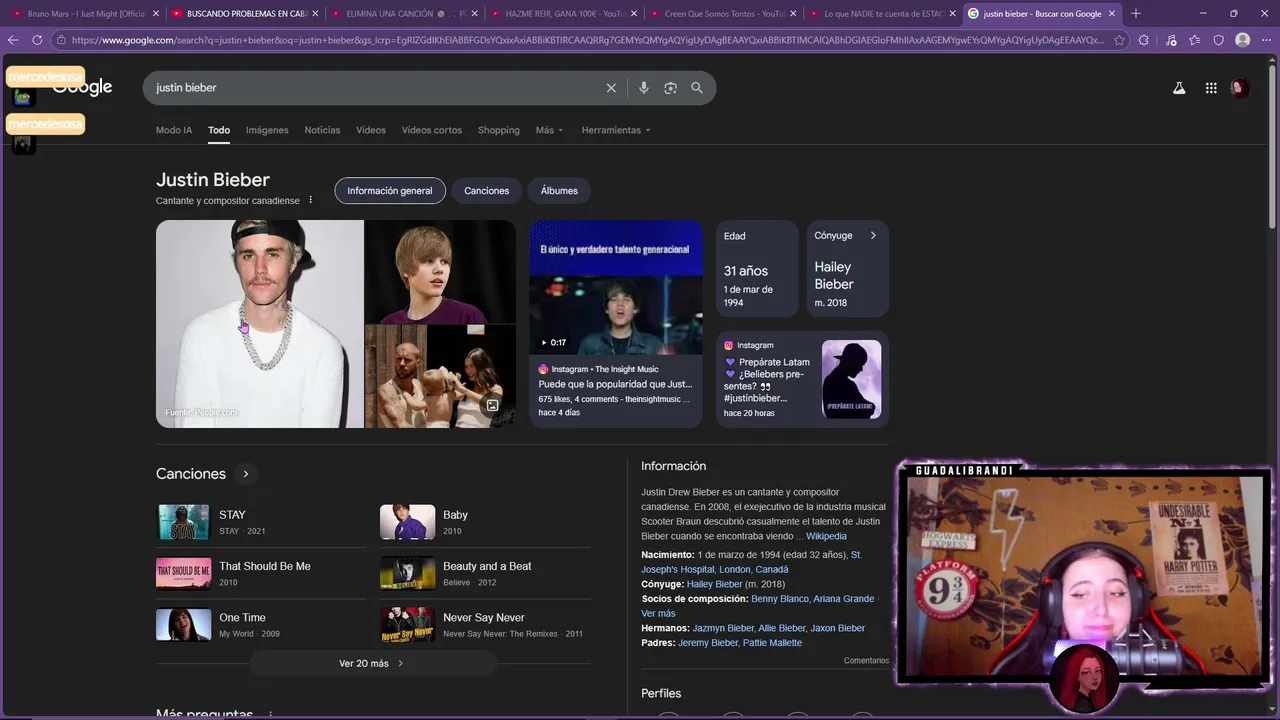Open the favorites list icon in the toolbar
Viewport: 1280px width, 720px height.
point(1195,40)
